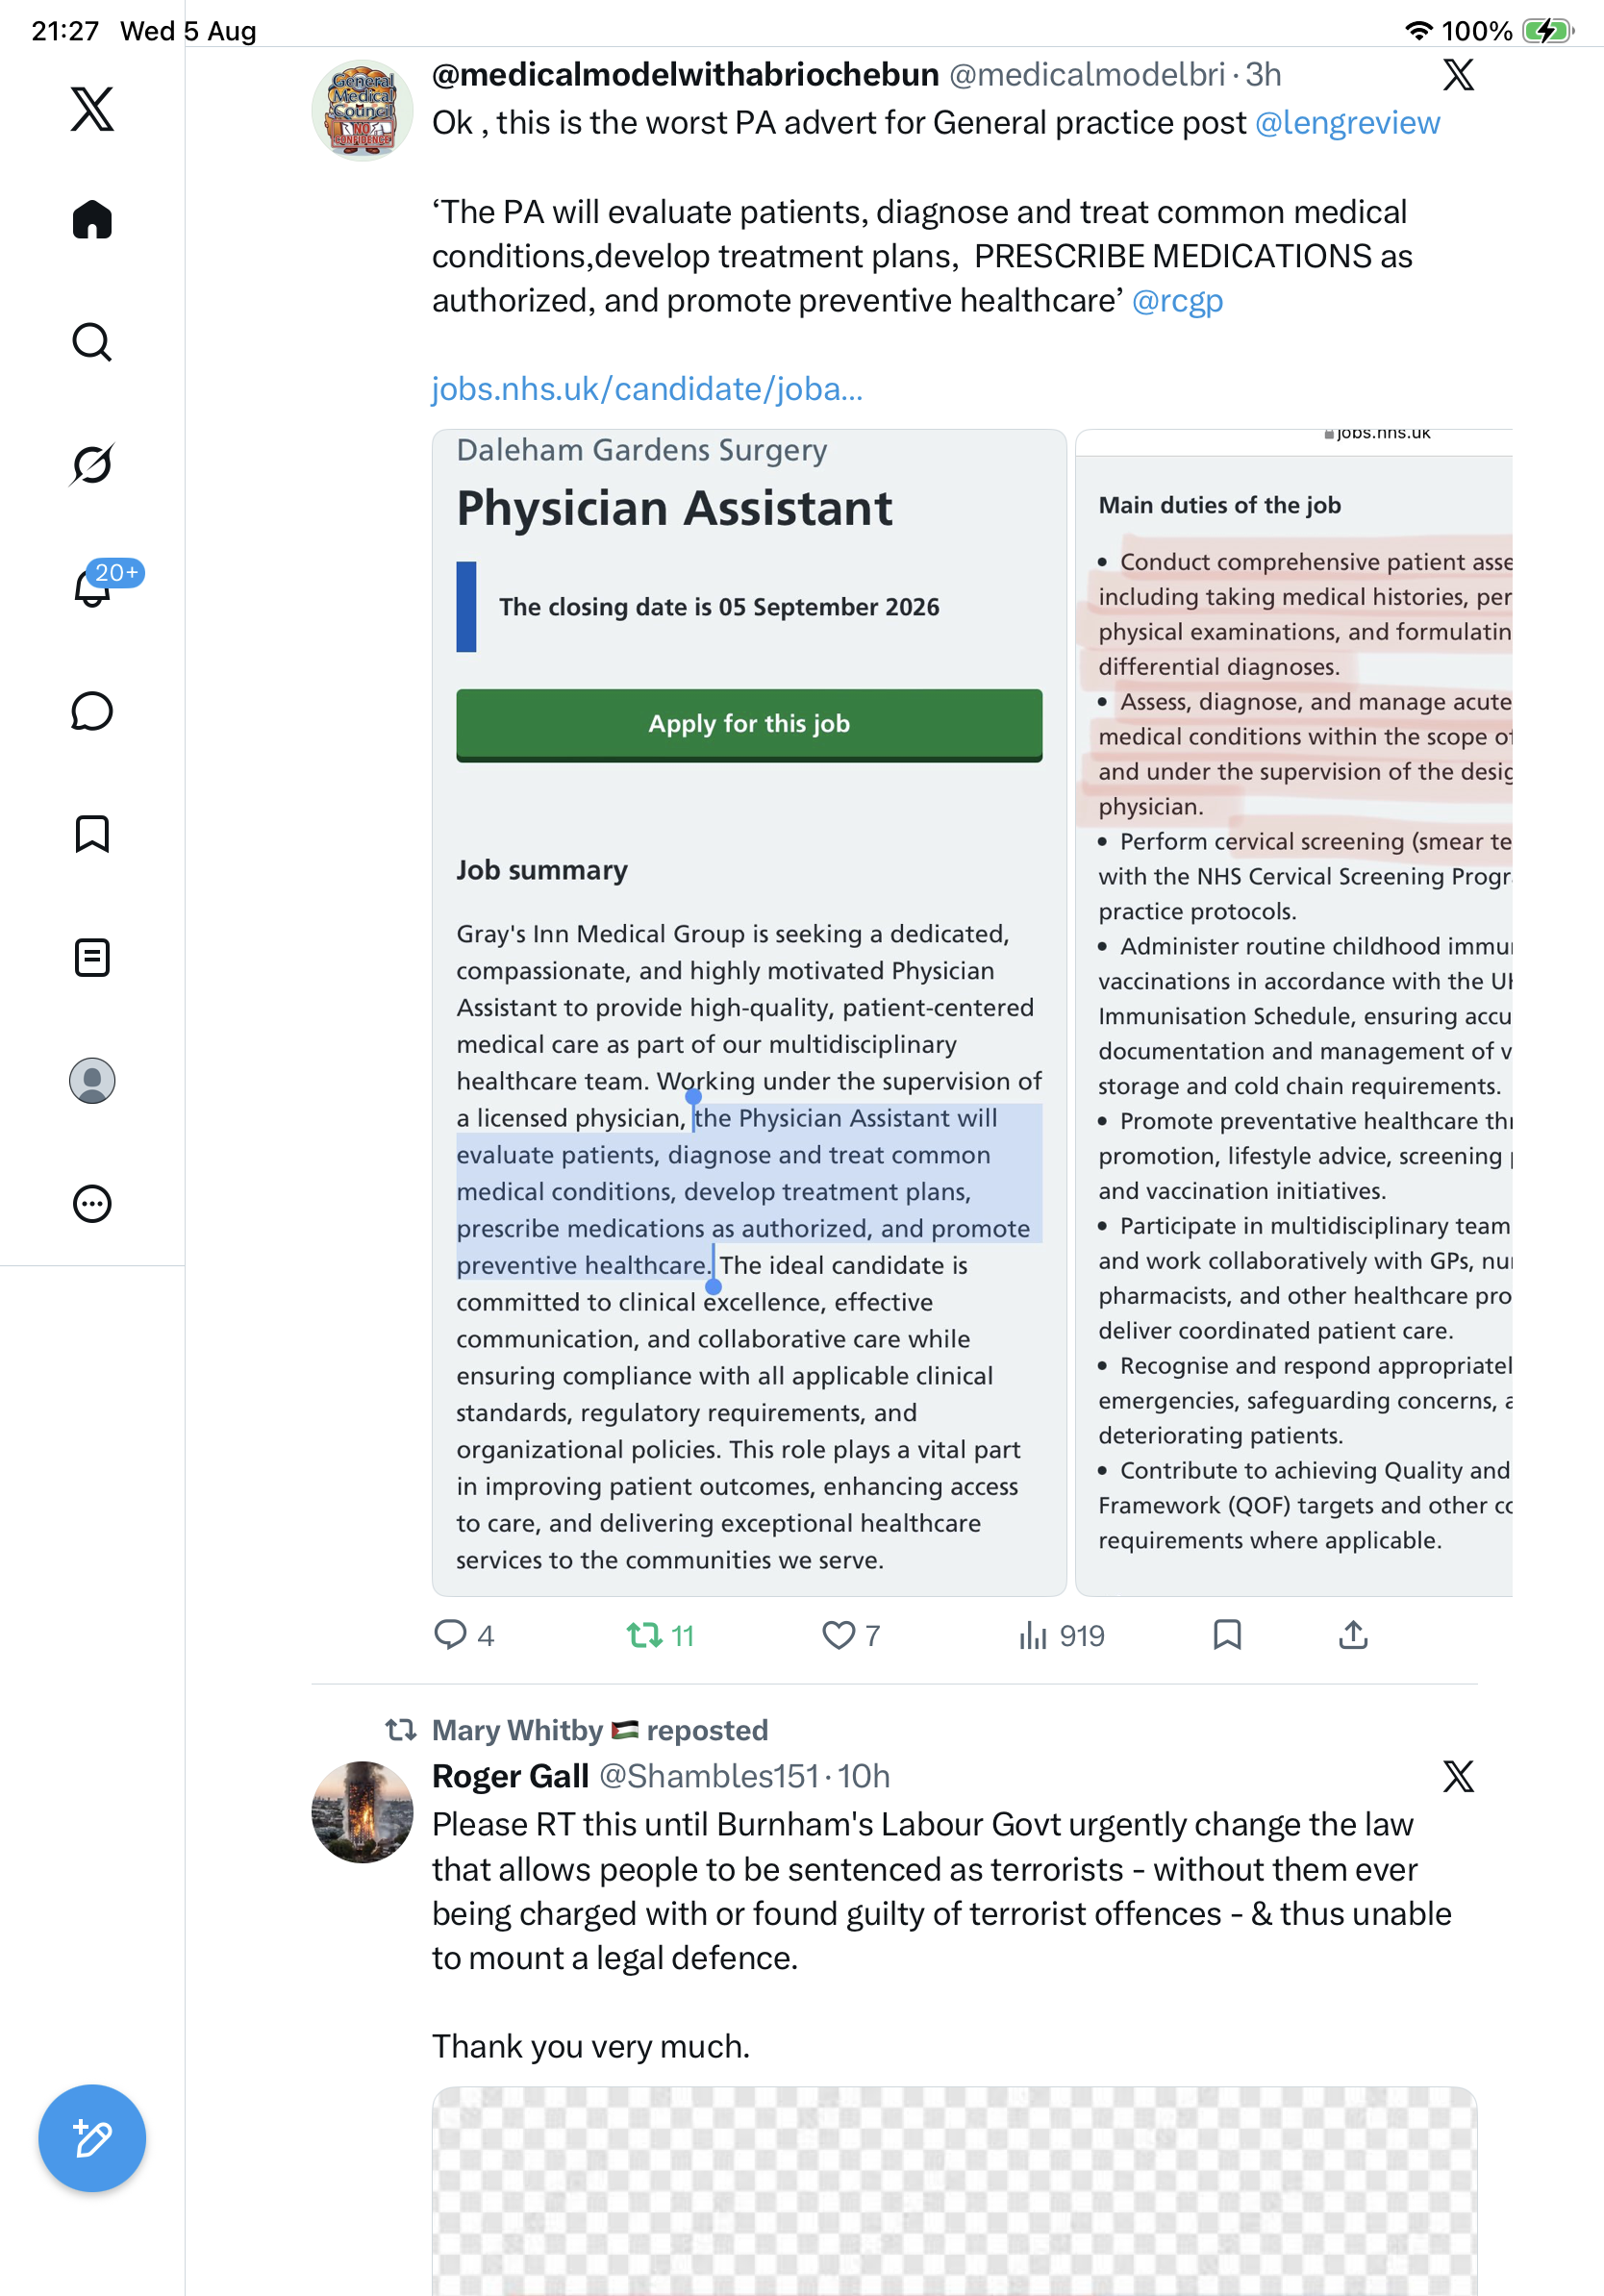Open Grok menu on Roger Gall post

(x=1458, y=1776)
